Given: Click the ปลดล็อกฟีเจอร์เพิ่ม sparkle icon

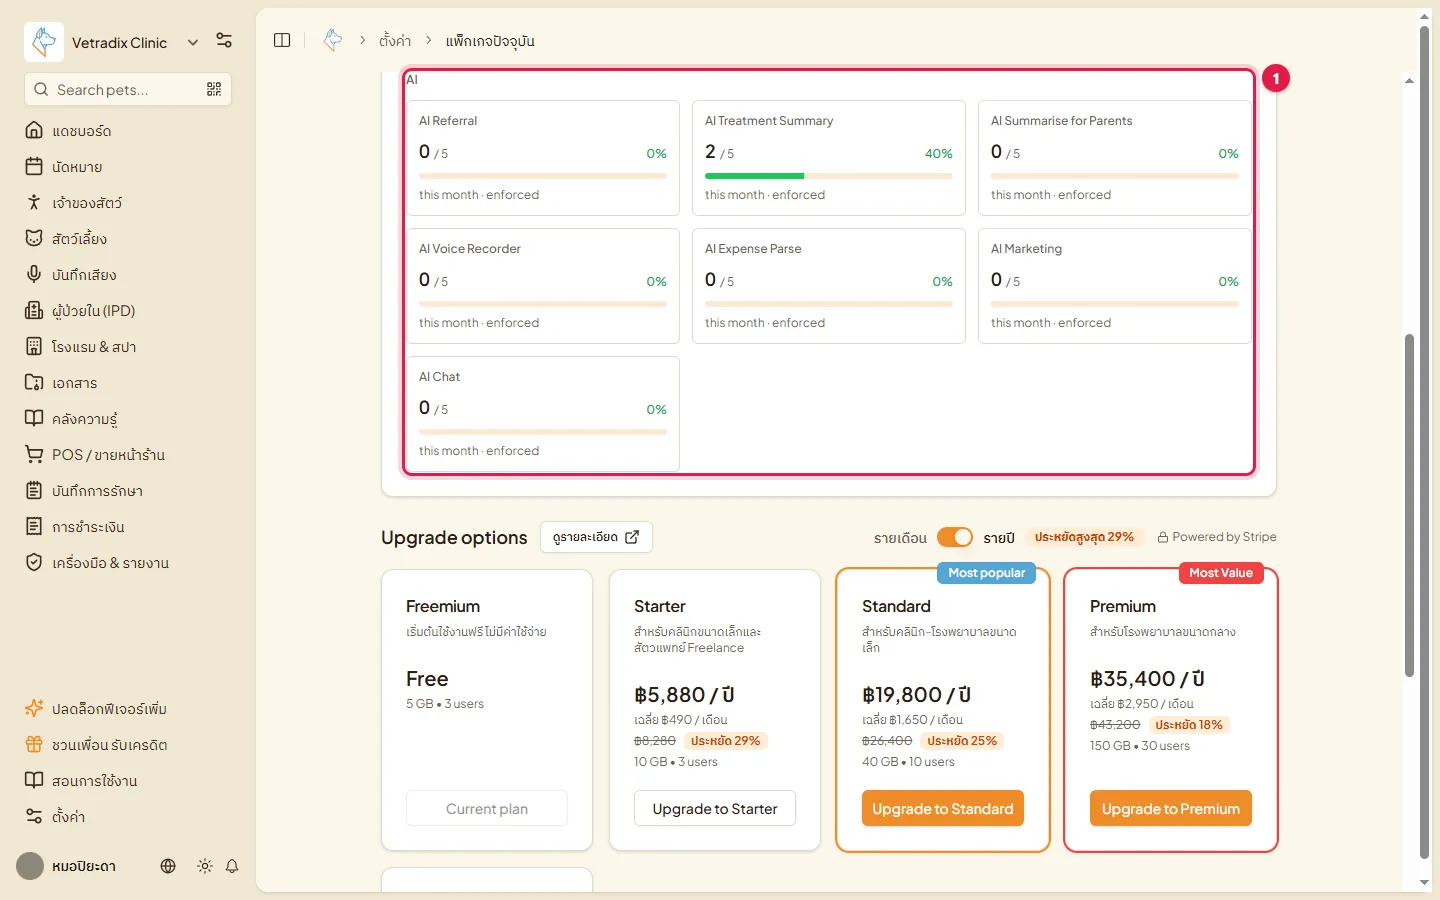Looking at the screenshot, I should tap(34, 708).
